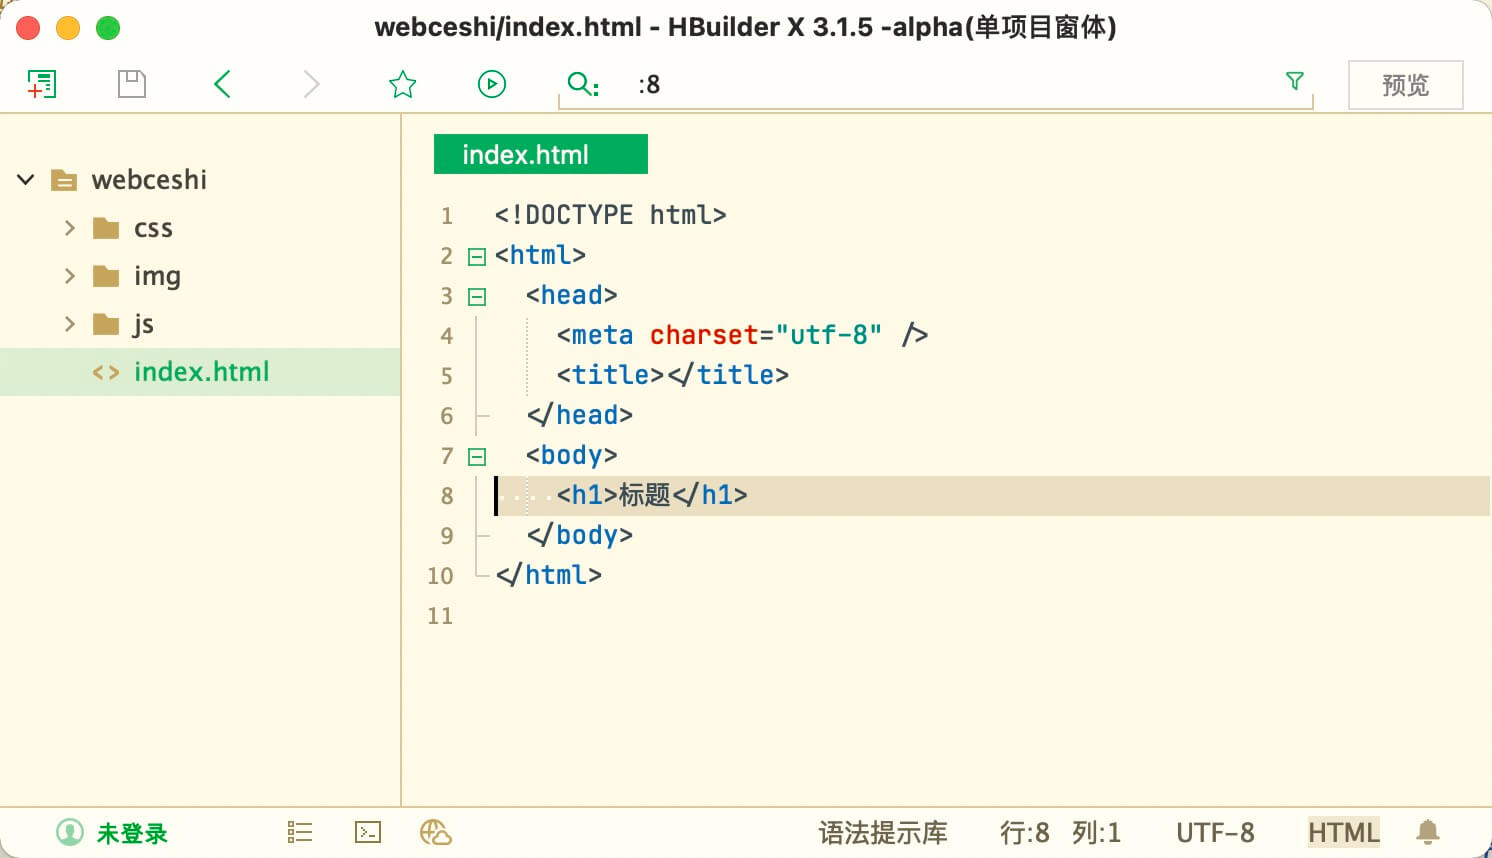The width and height of the screenshot is (1492, 858).
Task: Switch to the index.html editor tab
Action: point(540,154)
